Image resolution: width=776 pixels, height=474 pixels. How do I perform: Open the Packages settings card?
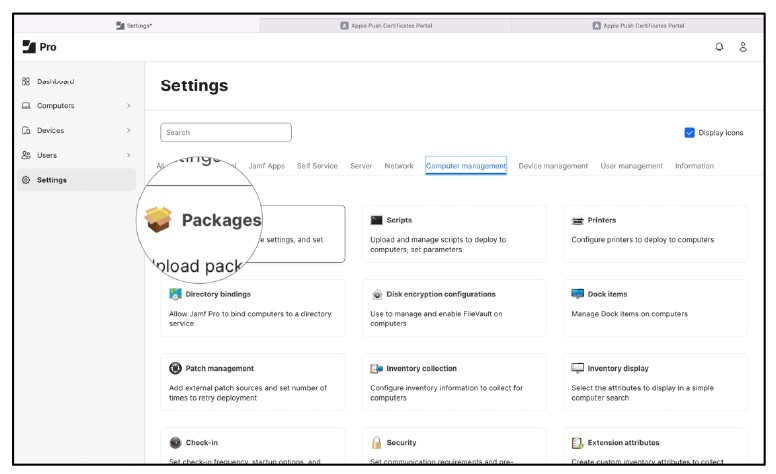coord(252,234)
